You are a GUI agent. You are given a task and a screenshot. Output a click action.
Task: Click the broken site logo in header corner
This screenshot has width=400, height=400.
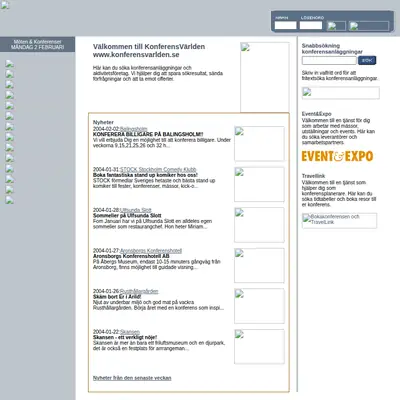click(5, 5)
